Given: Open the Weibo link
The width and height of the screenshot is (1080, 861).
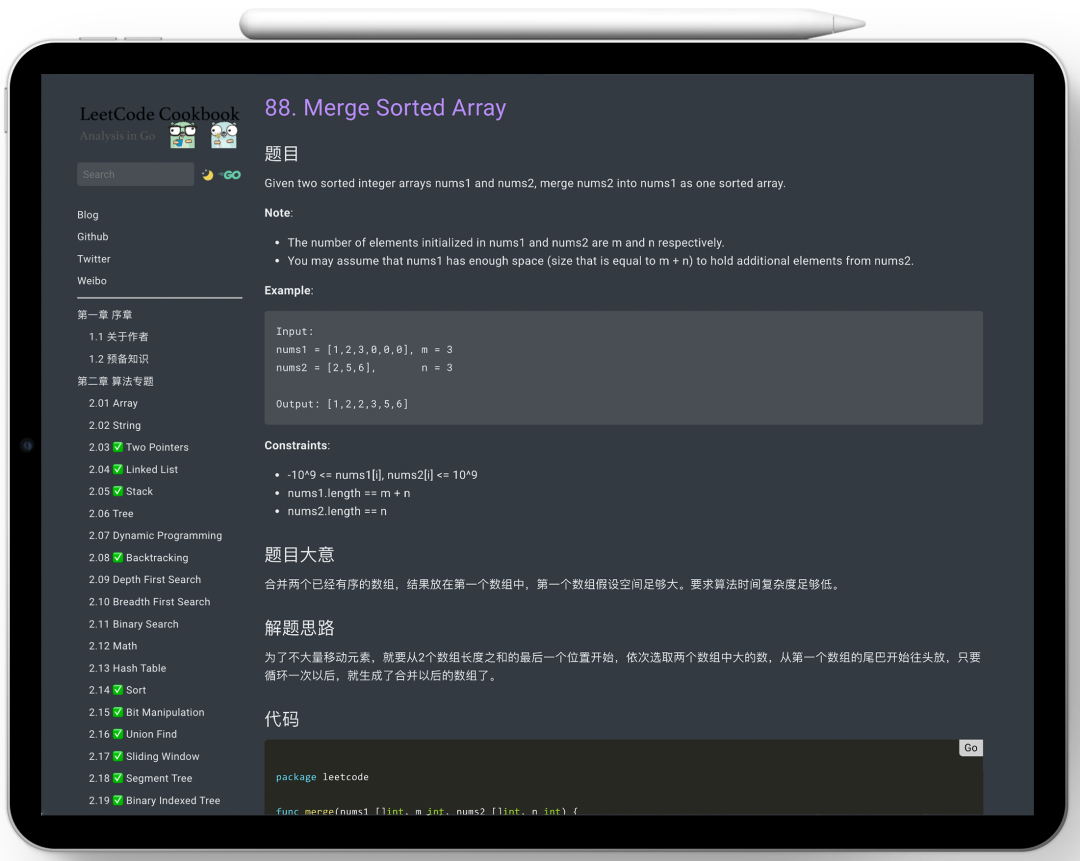Looking at the screenshot, I should pos(92,281).
